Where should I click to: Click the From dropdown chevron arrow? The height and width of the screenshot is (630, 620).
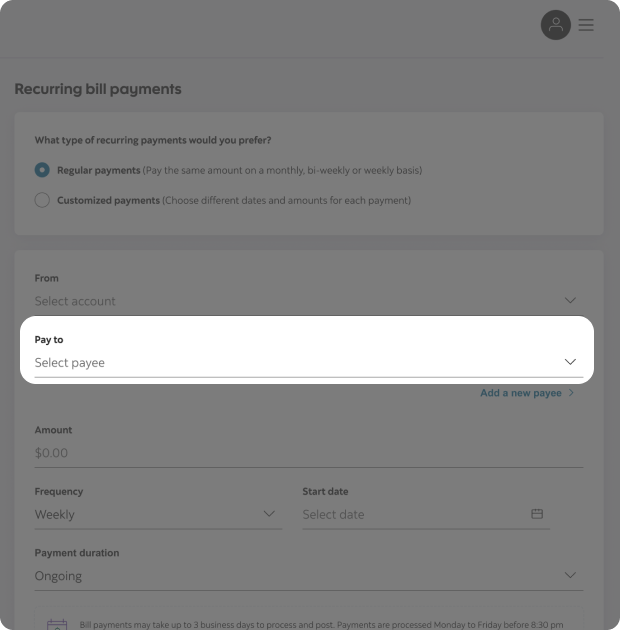pos(570,300)
